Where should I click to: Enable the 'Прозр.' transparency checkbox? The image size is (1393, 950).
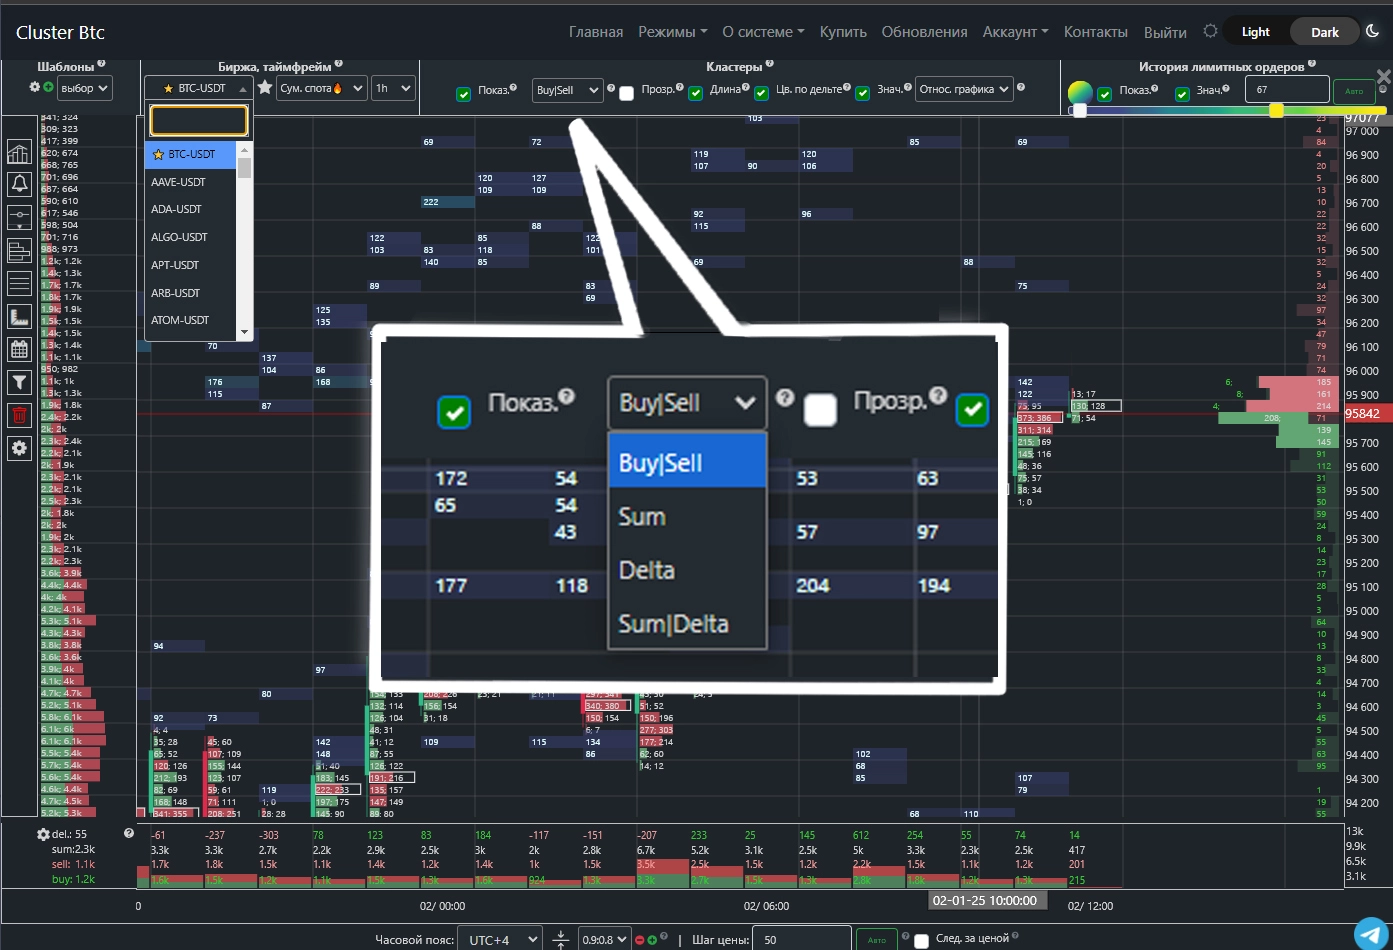click(x=626, y=94)
